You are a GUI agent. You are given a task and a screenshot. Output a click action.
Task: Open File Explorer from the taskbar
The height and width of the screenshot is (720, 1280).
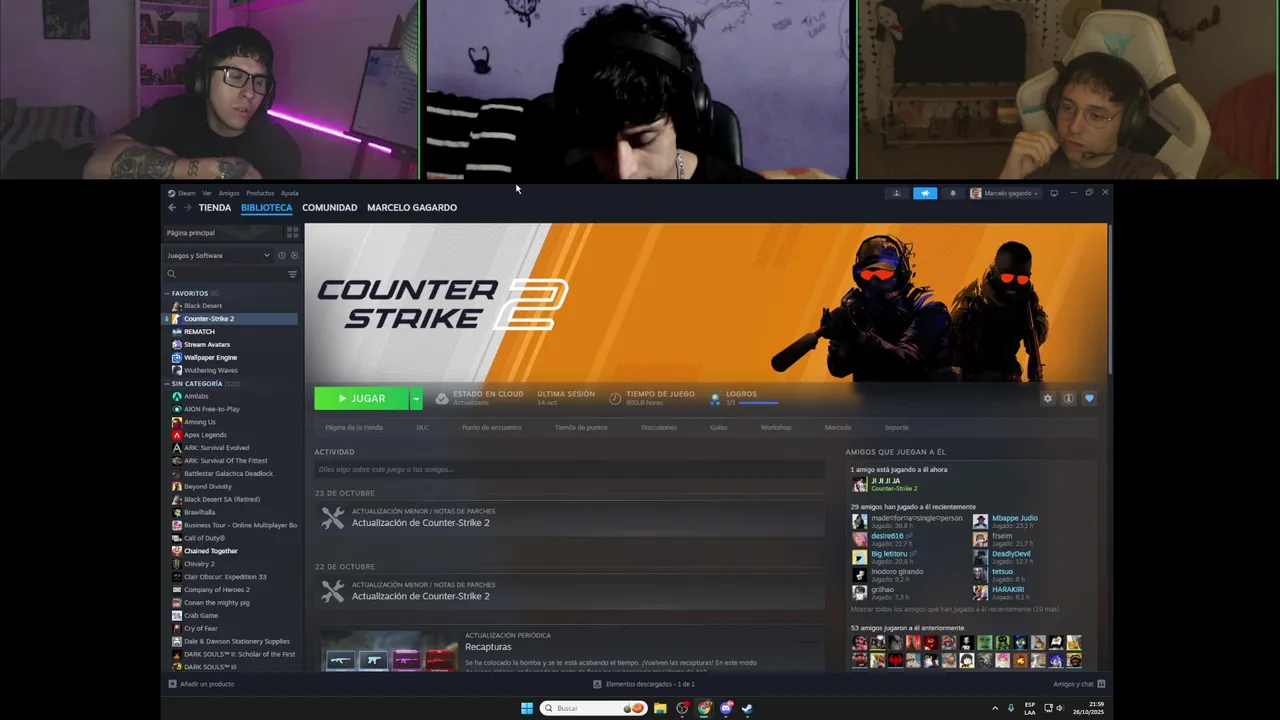click(x=660, y=708)
